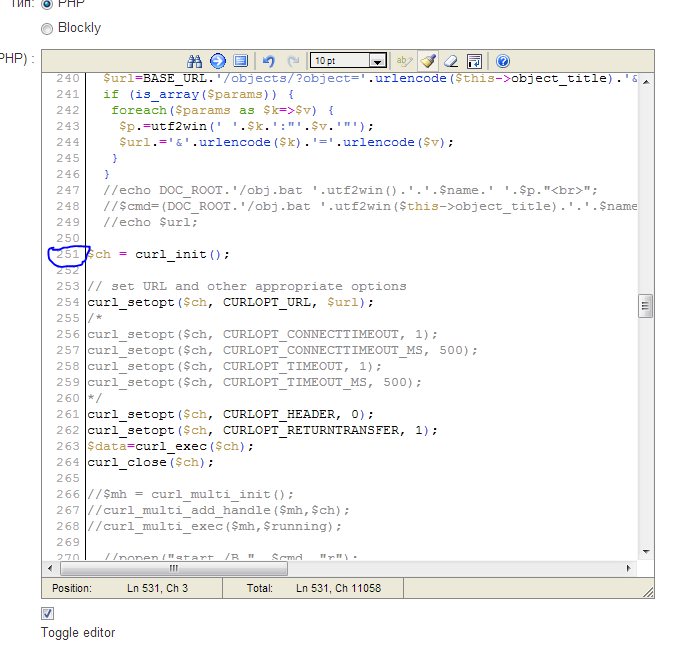Click the $p.=utf2win line
The width and height of the screenshot is (673, 650).
pos(246,126)
